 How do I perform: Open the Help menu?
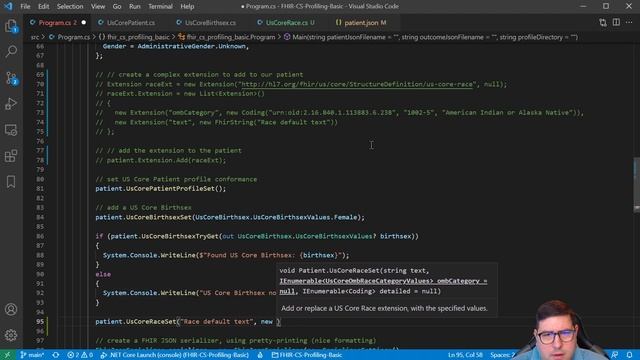click(187, 7)
